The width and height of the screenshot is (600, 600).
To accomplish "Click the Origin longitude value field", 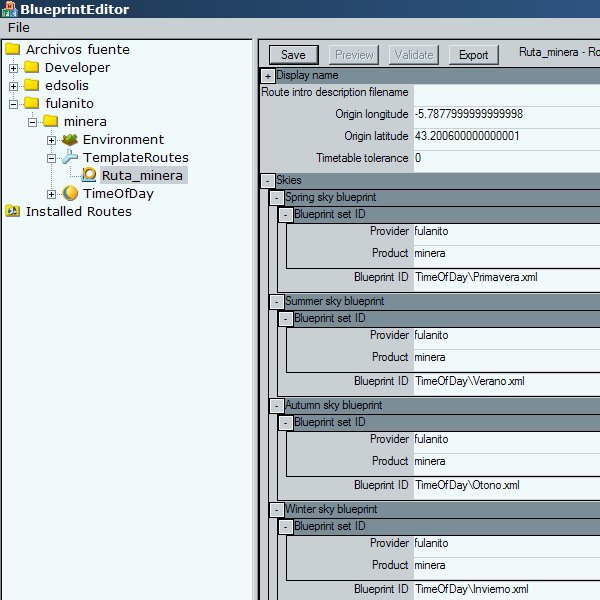I will tap(505, 114).
